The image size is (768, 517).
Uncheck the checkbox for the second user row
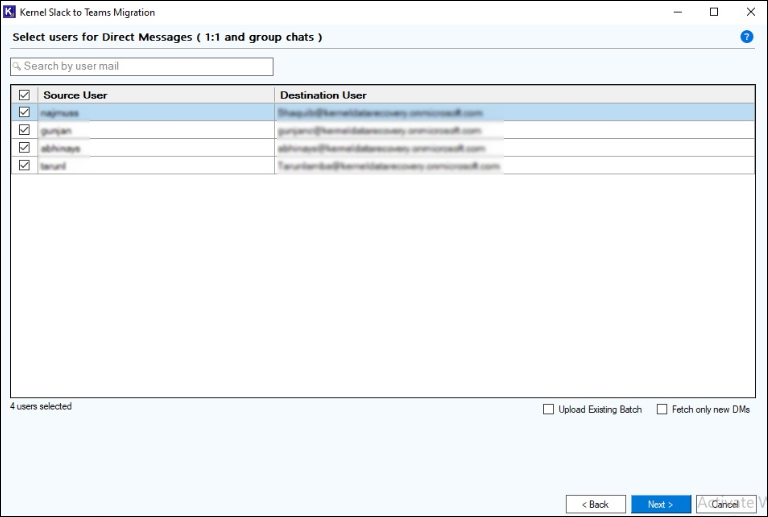(24, 130)
